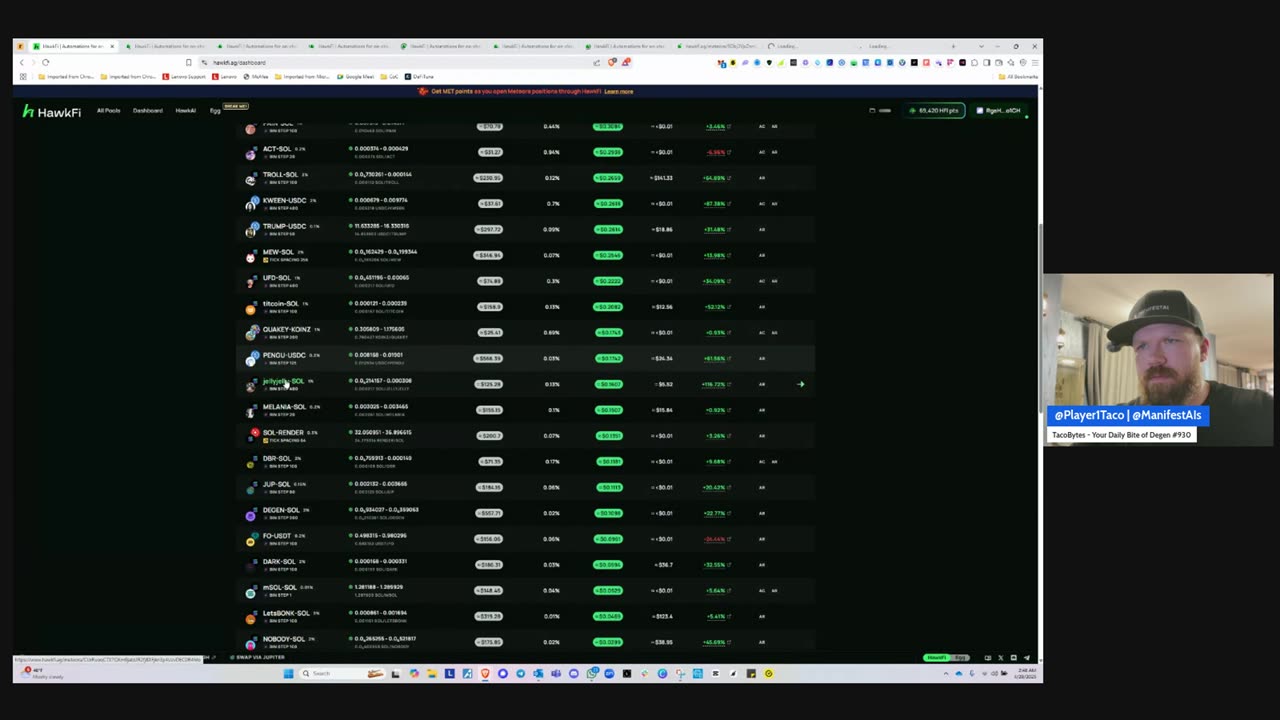This screenshot has width=1280, height=720.
Task: Click the HFI points button
Action: (934, 110)
